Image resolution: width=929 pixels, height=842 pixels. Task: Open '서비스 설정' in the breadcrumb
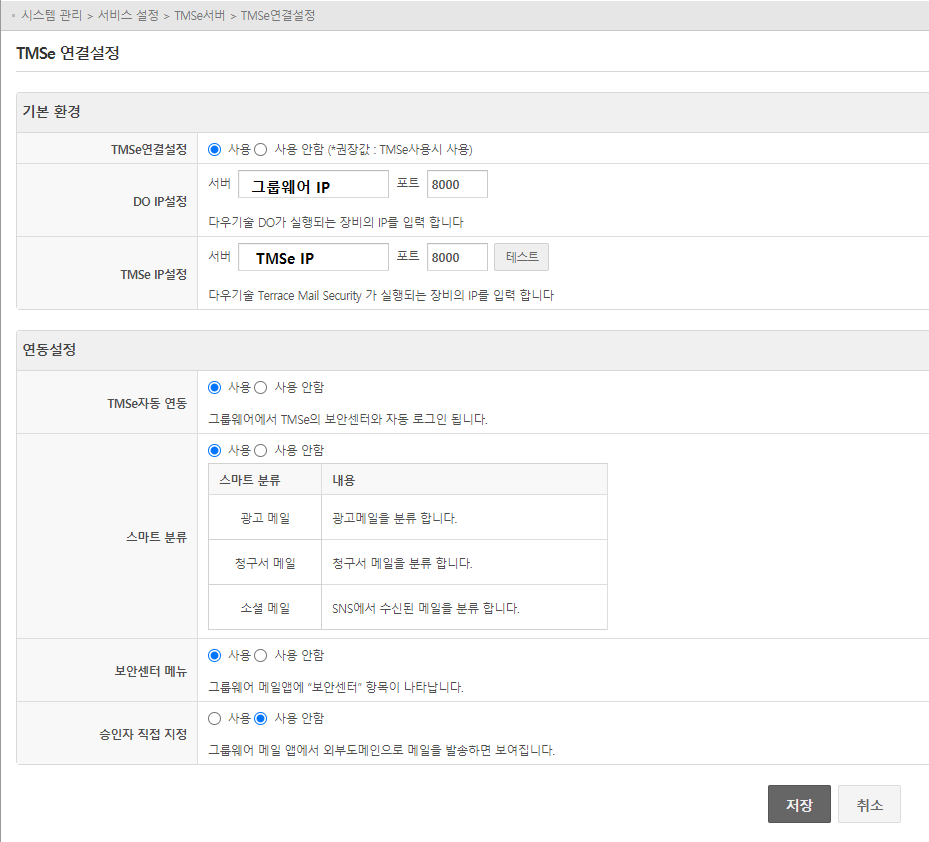(x=128, y=15)
